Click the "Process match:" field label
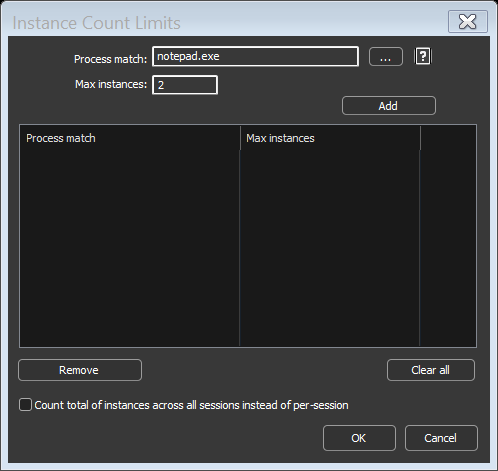Viewport: 498px width, 471px height. tap(110, 59)
